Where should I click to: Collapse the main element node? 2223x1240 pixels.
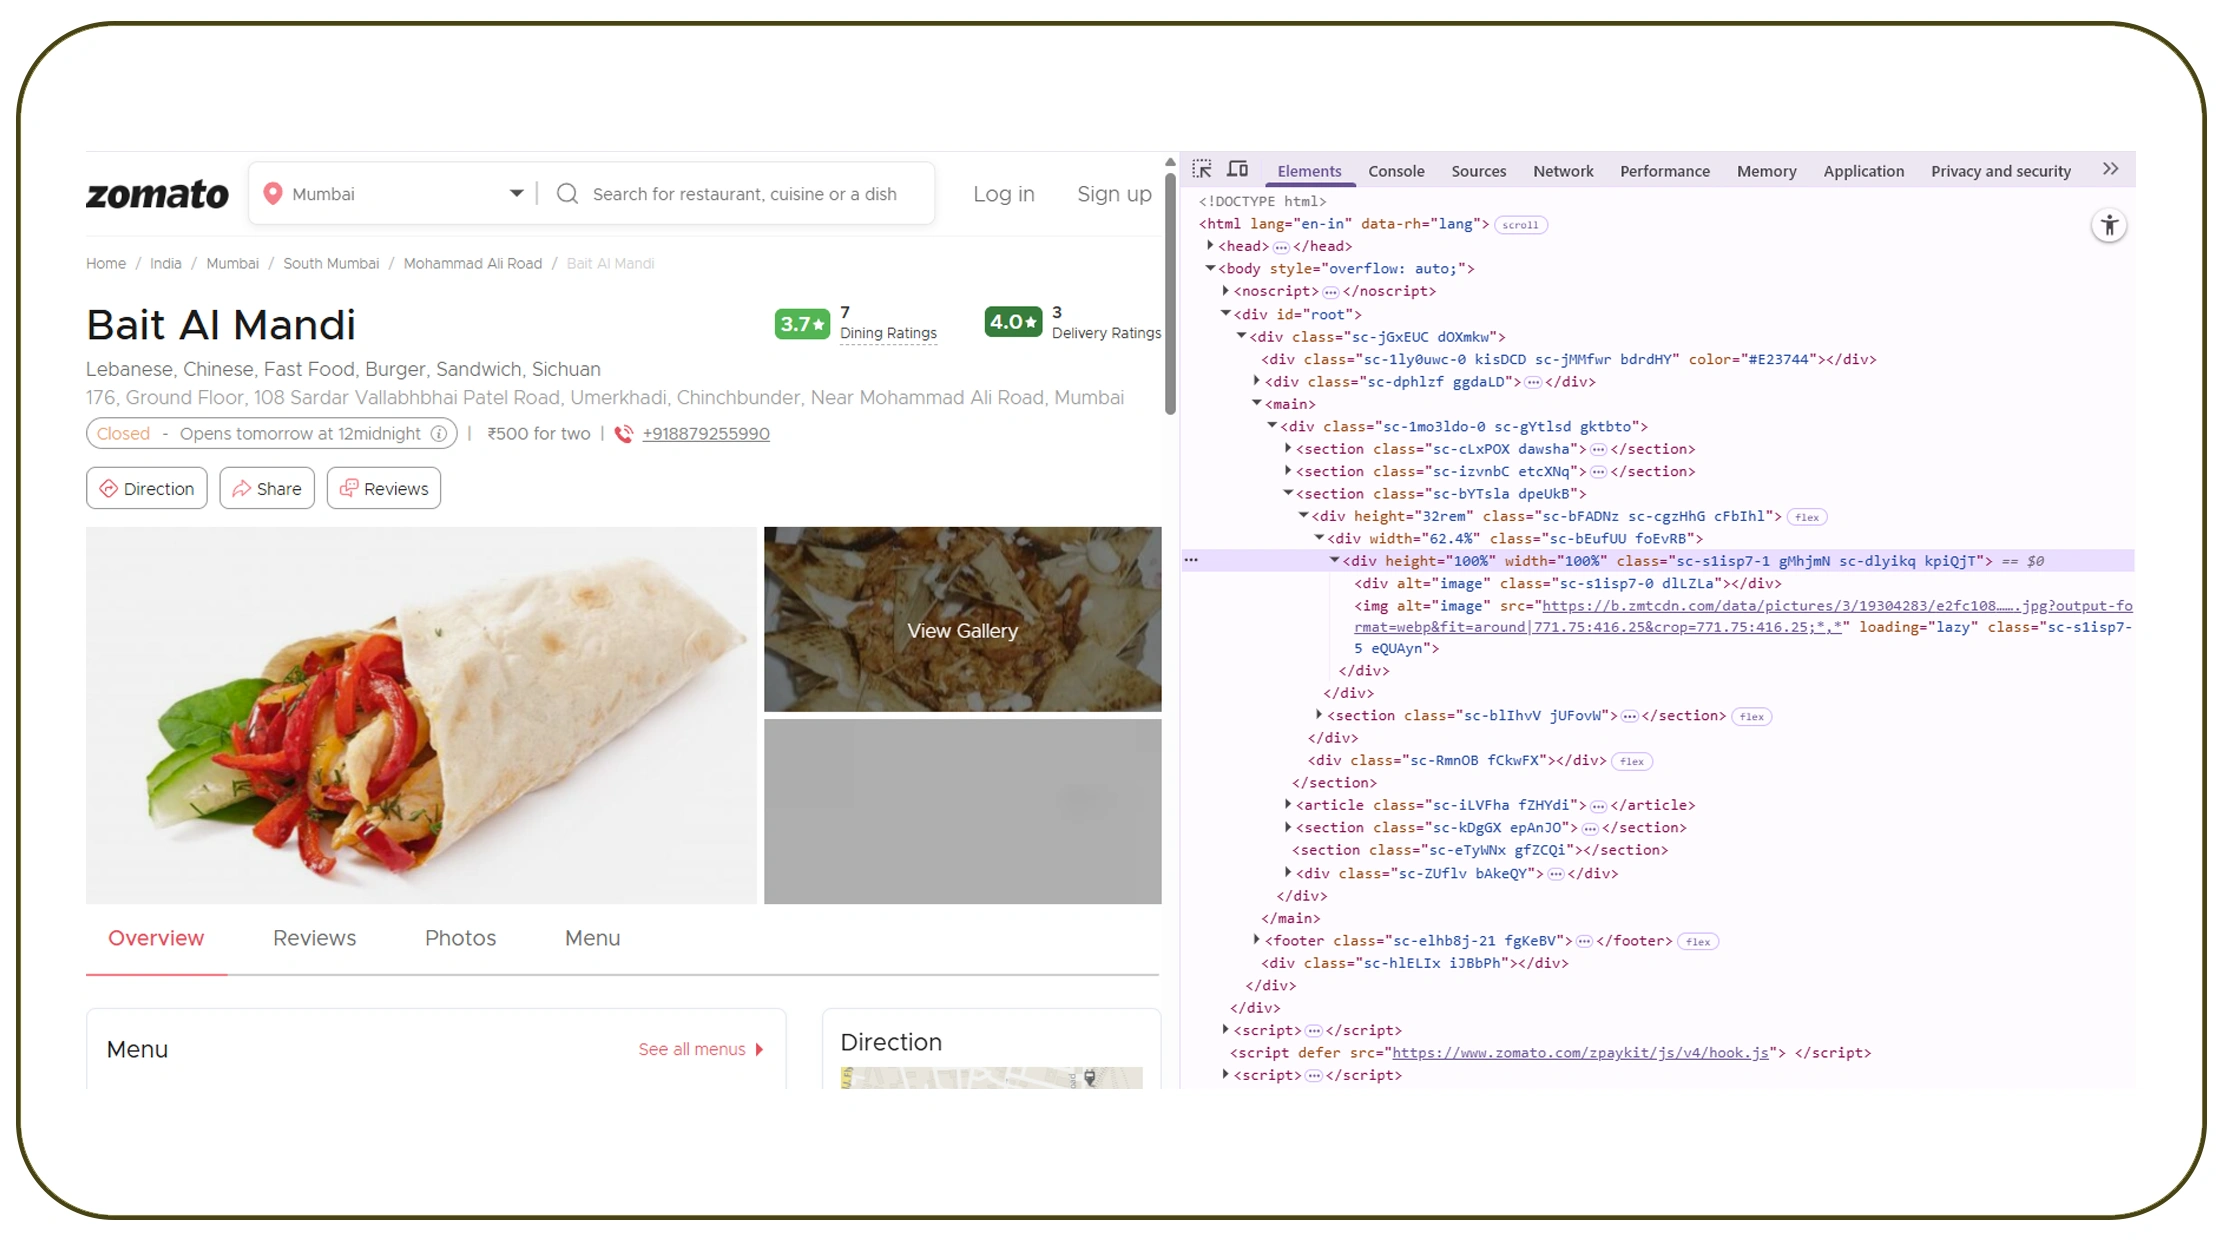(x=1257, y=404)
